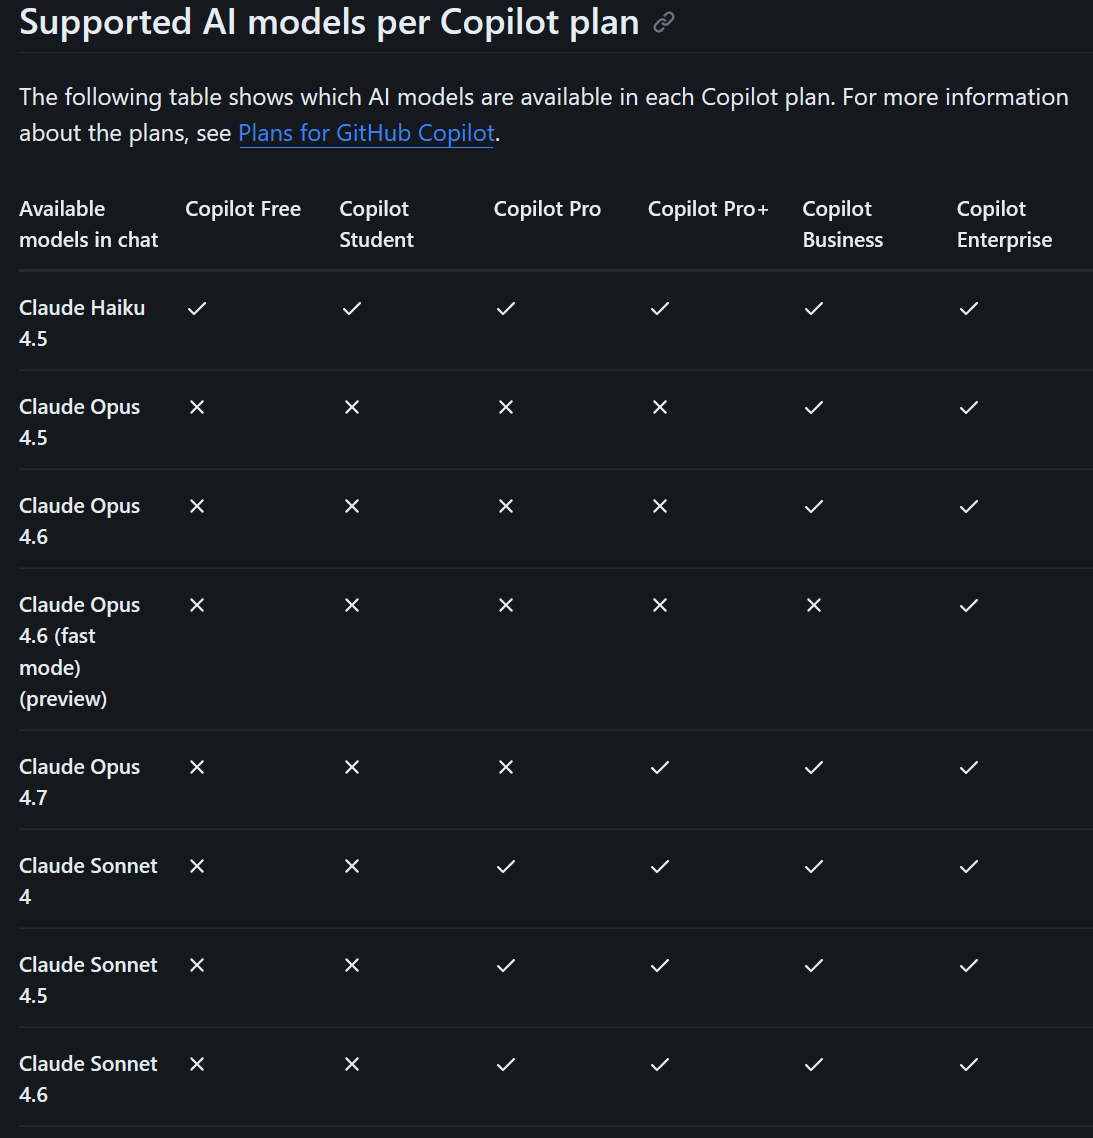This screenshot has height=1138, width=1093.
Task: Click the Claude Opus 4.7 Copilot Pro+ checkmark
Action: (x=660, y=767)
